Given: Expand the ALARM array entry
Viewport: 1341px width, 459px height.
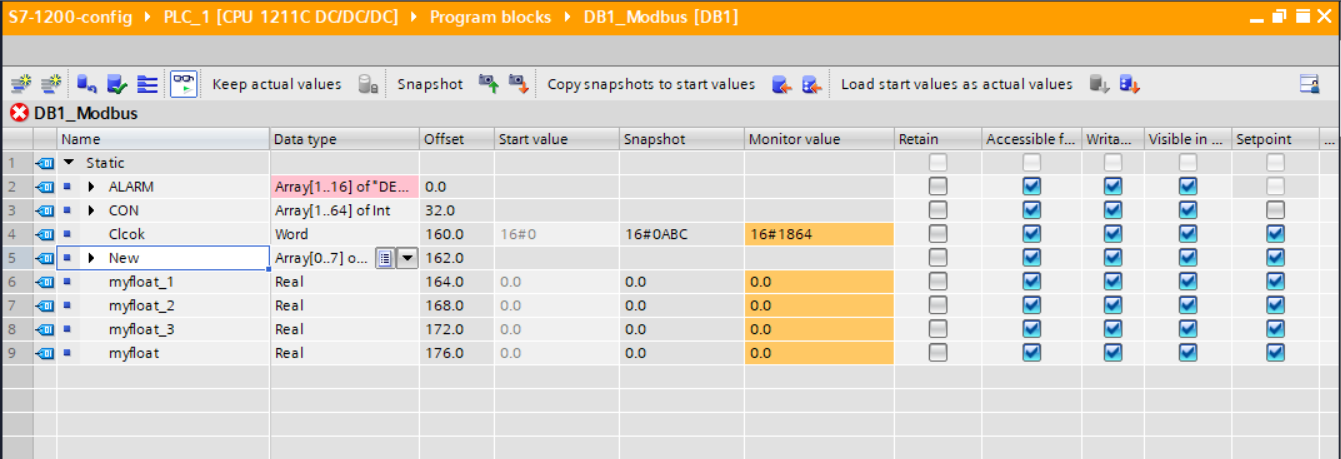Looking at the screenshot, I should pos(92,186).
